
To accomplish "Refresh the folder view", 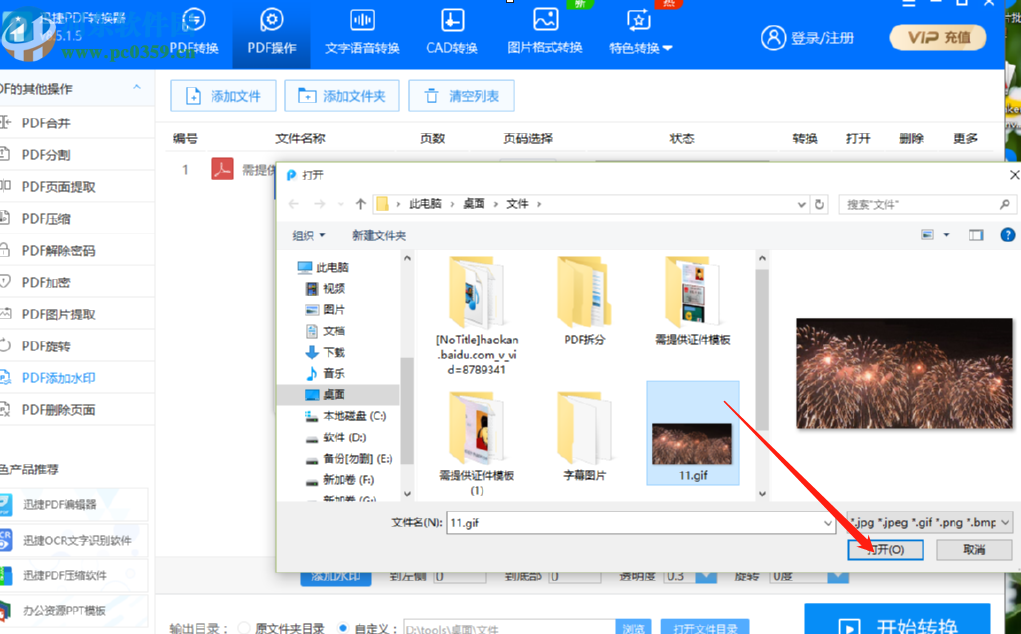I will (x=819, y=204).
